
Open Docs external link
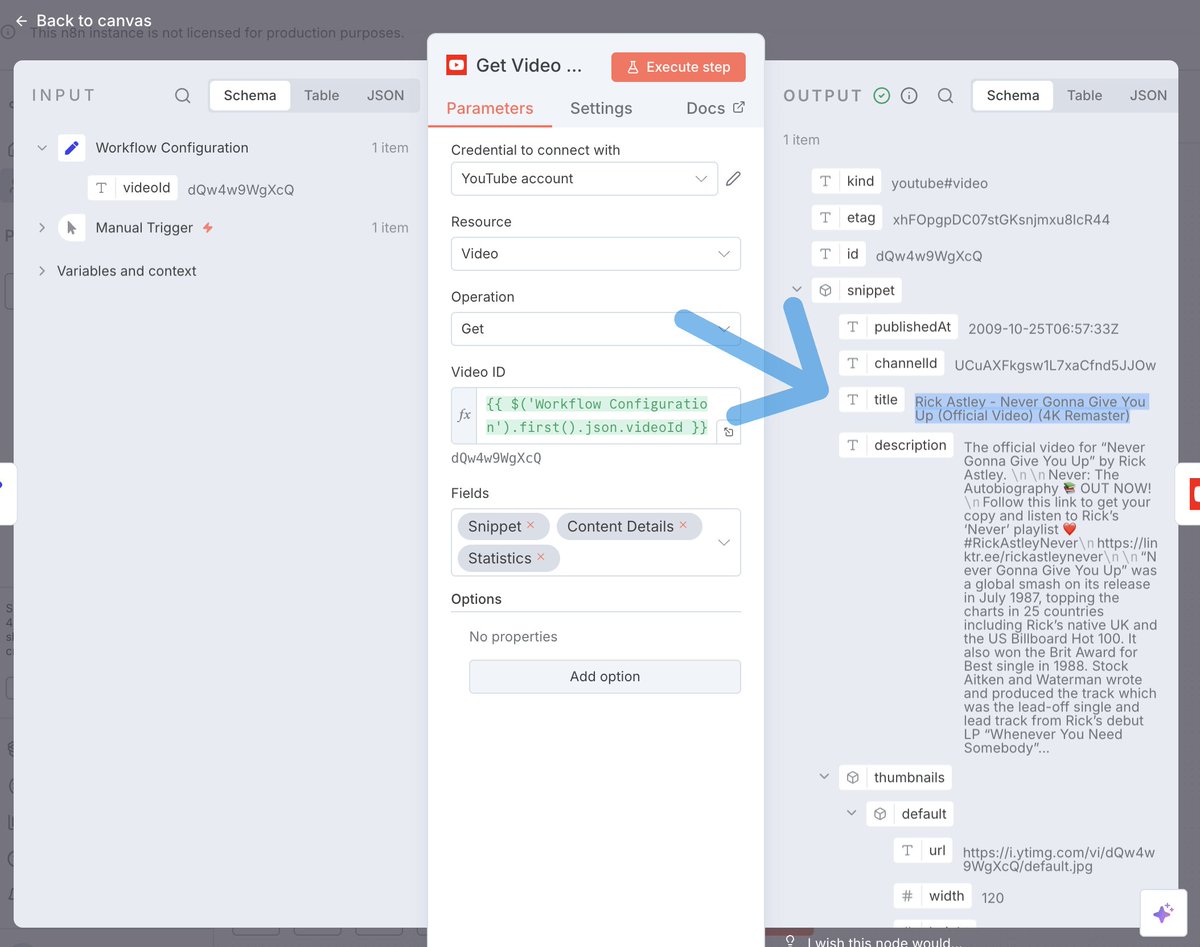715,108
